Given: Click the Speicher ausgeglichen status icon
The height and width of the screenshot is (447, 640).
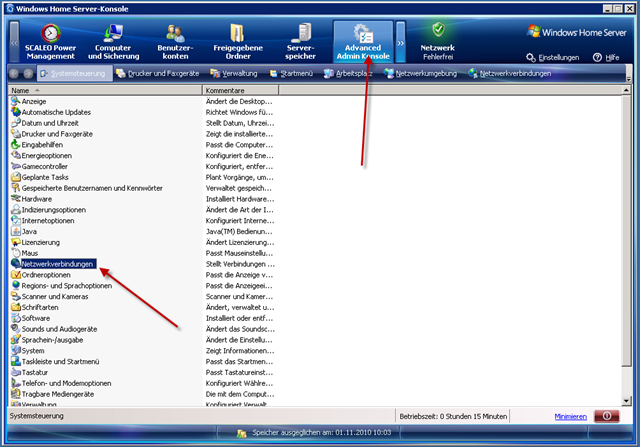Looking at the screenshot, I should 242,433.
